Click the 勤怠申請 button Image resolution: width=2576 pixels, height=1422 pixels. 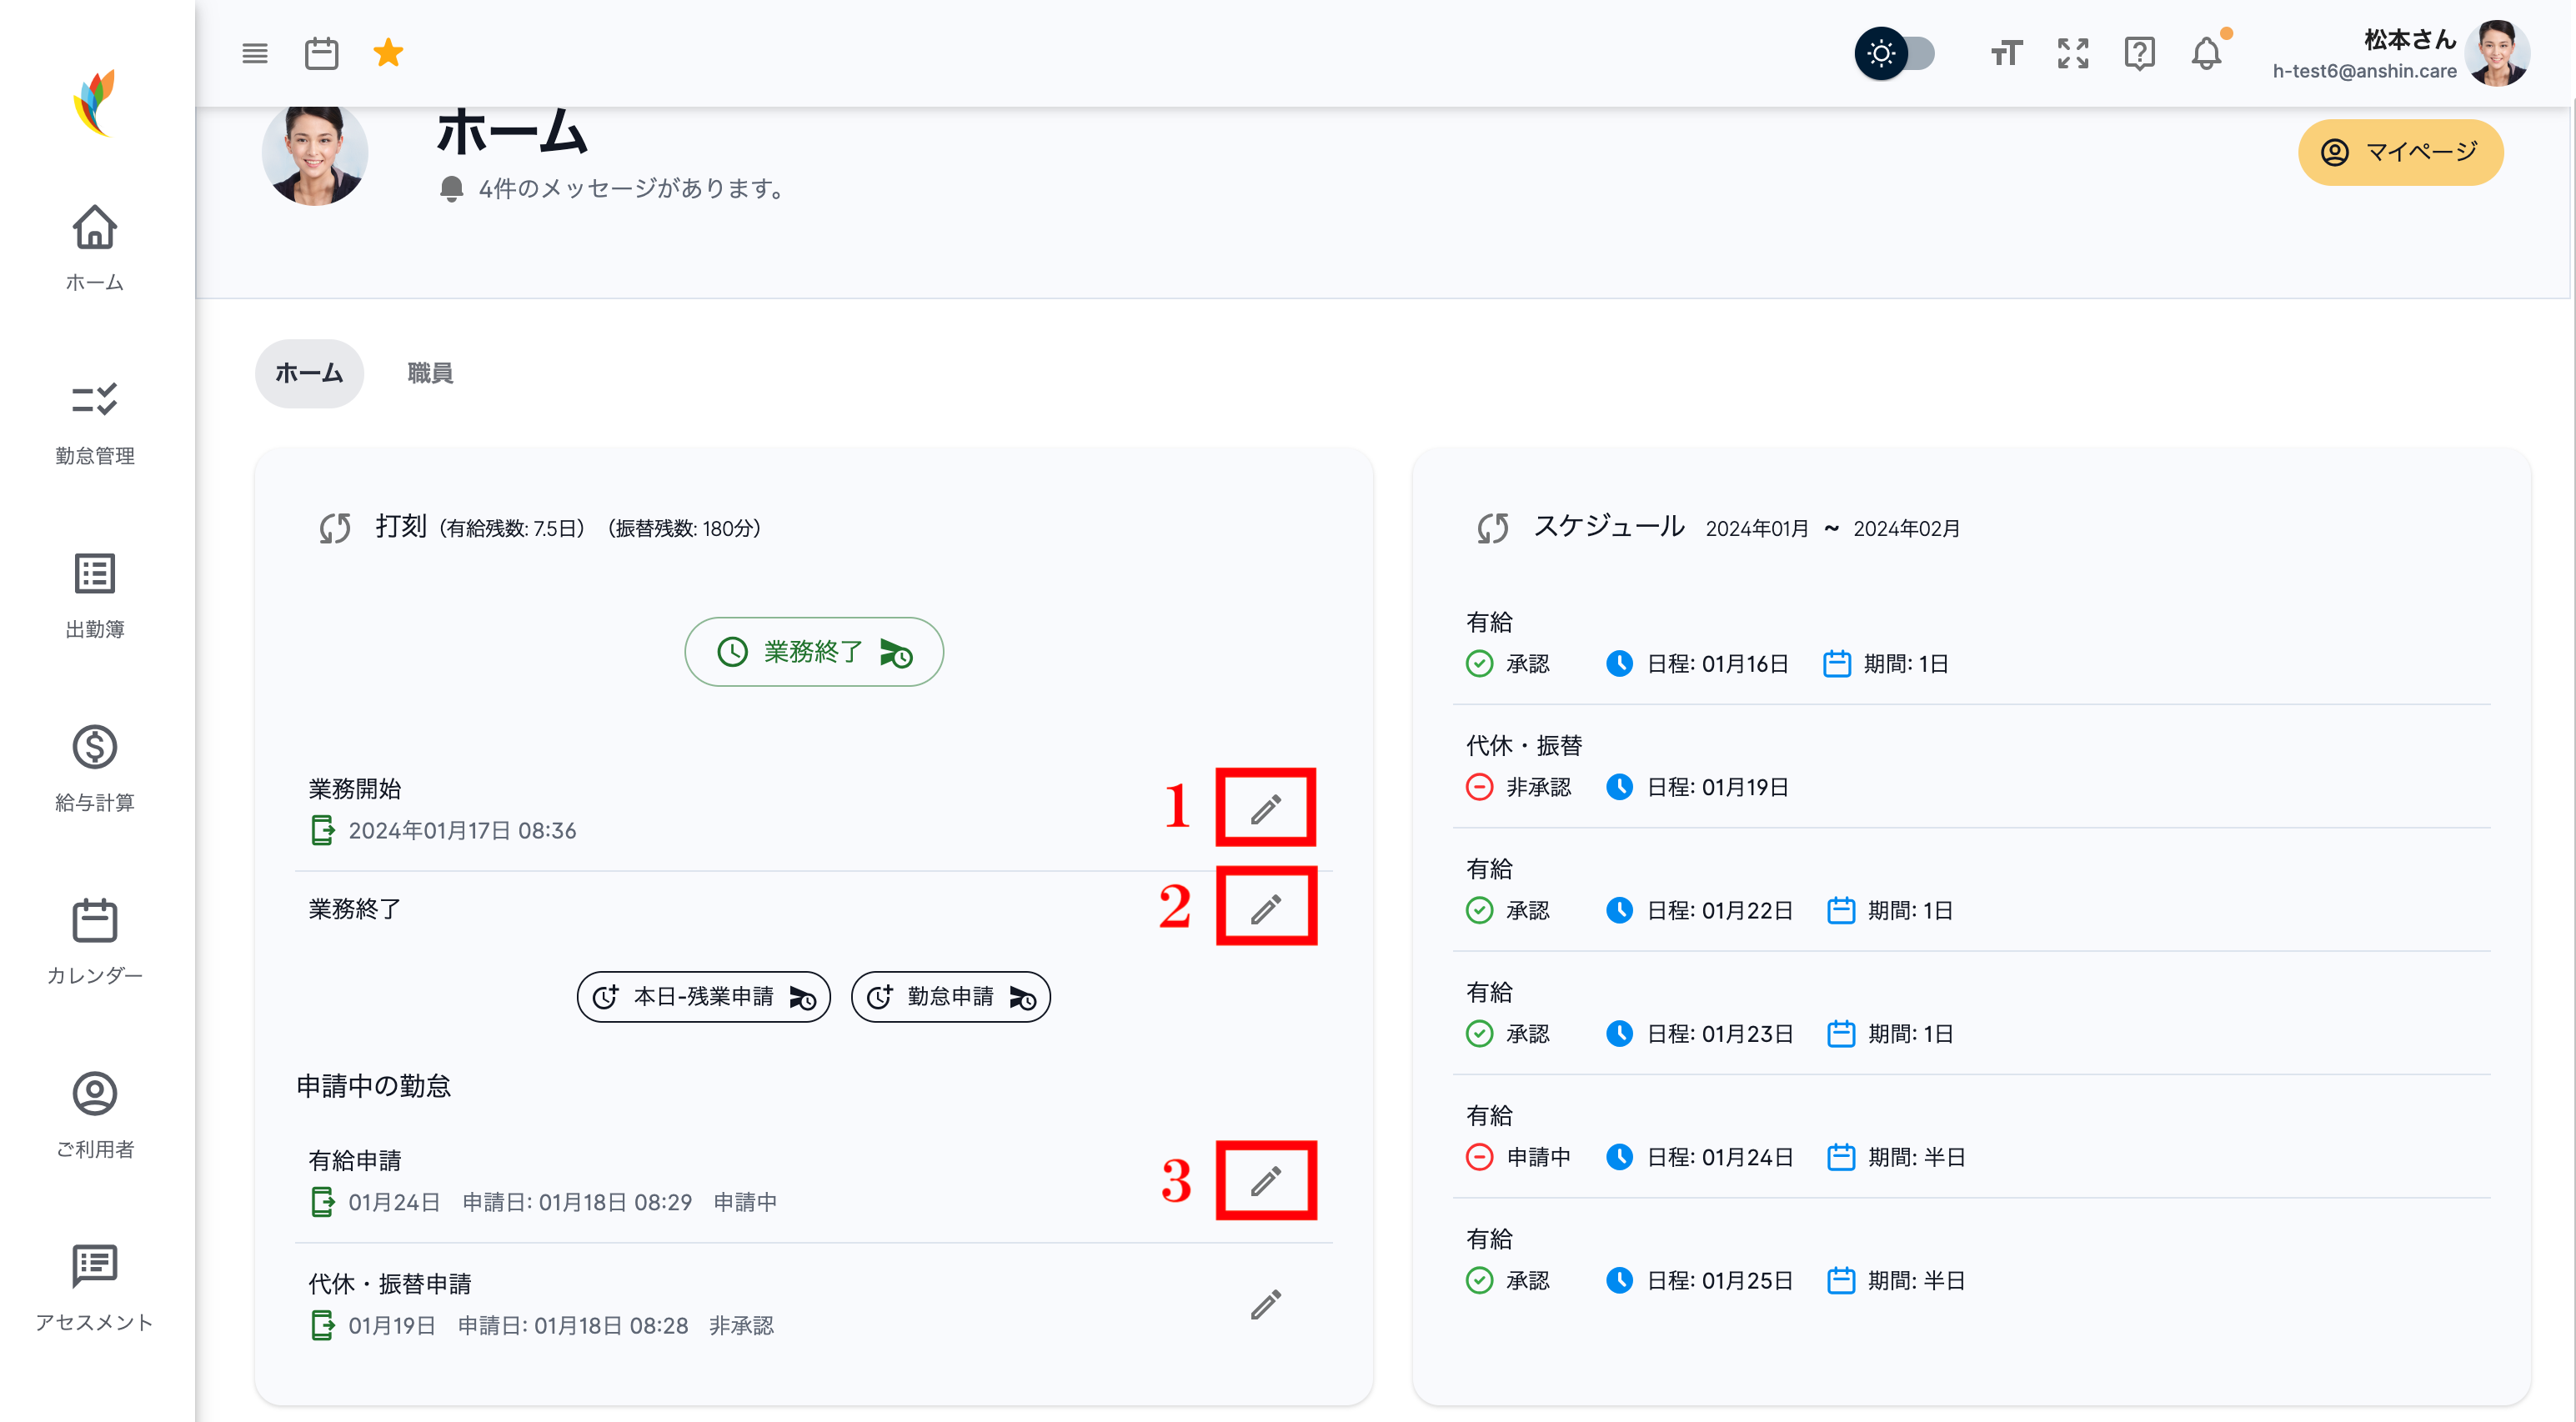(x=950, y=997)
